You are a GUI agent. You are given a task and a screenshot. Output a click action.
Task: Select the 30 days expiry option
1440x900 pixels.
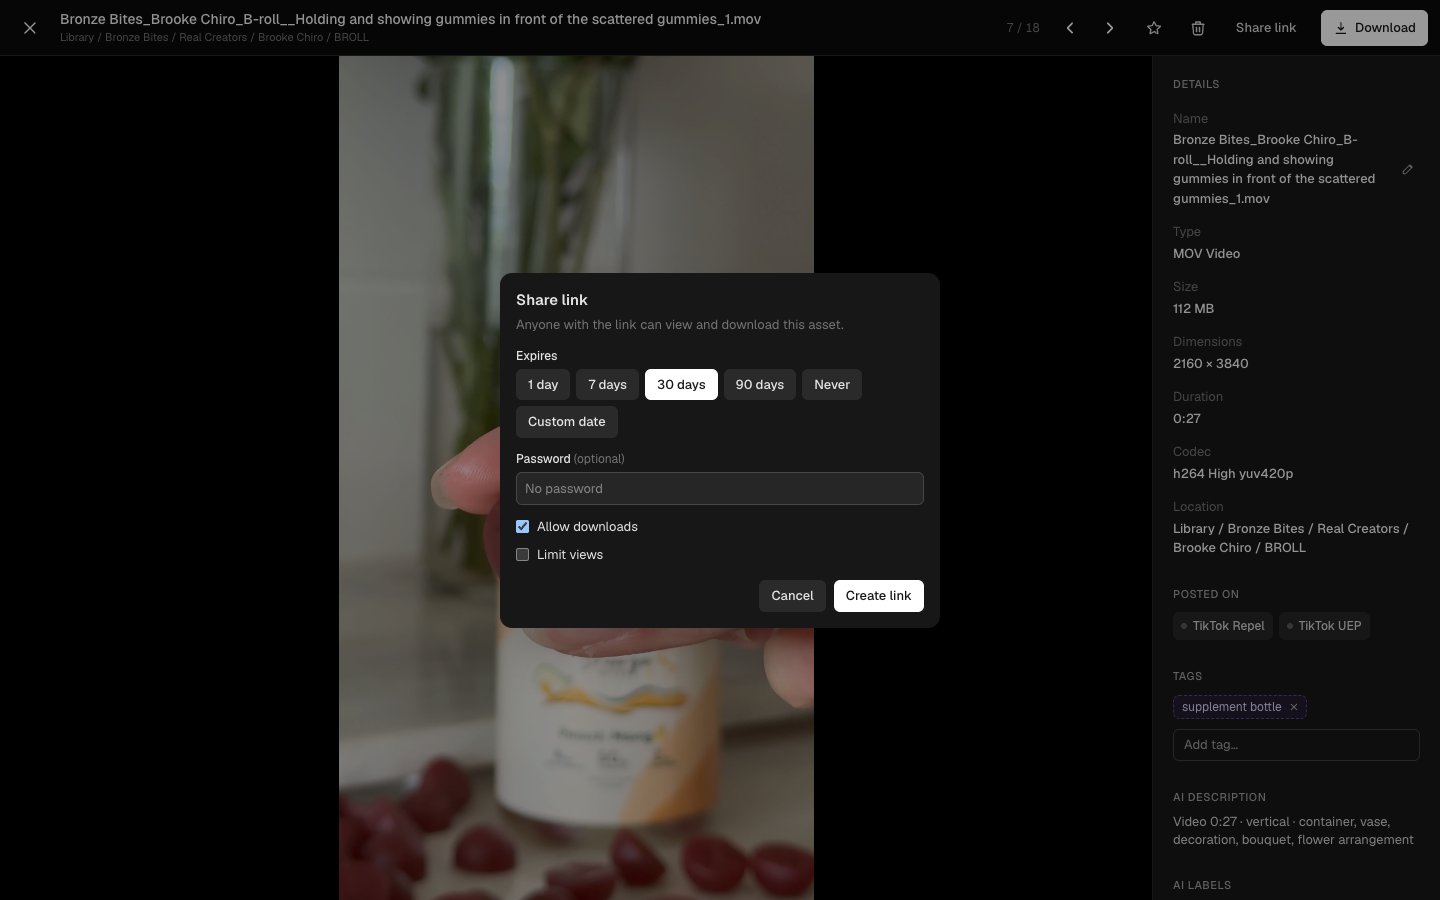pyautogui.click(x=681, y=385)
